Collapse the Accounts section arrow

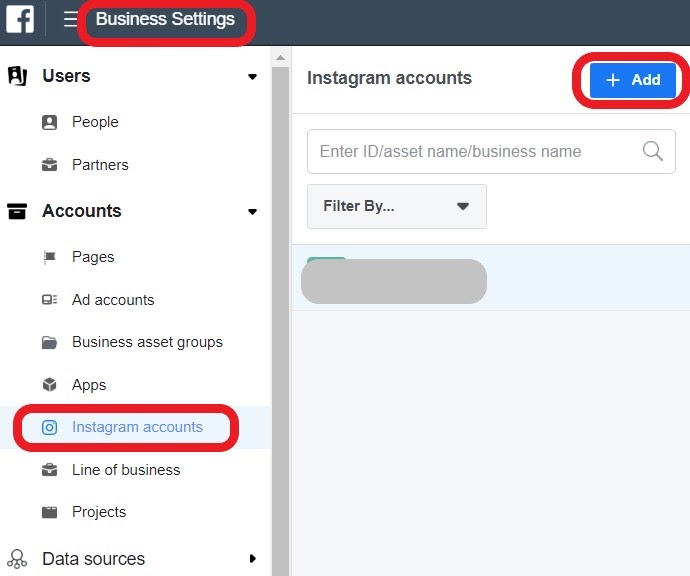pyautogui.click(x=252, y=212)
